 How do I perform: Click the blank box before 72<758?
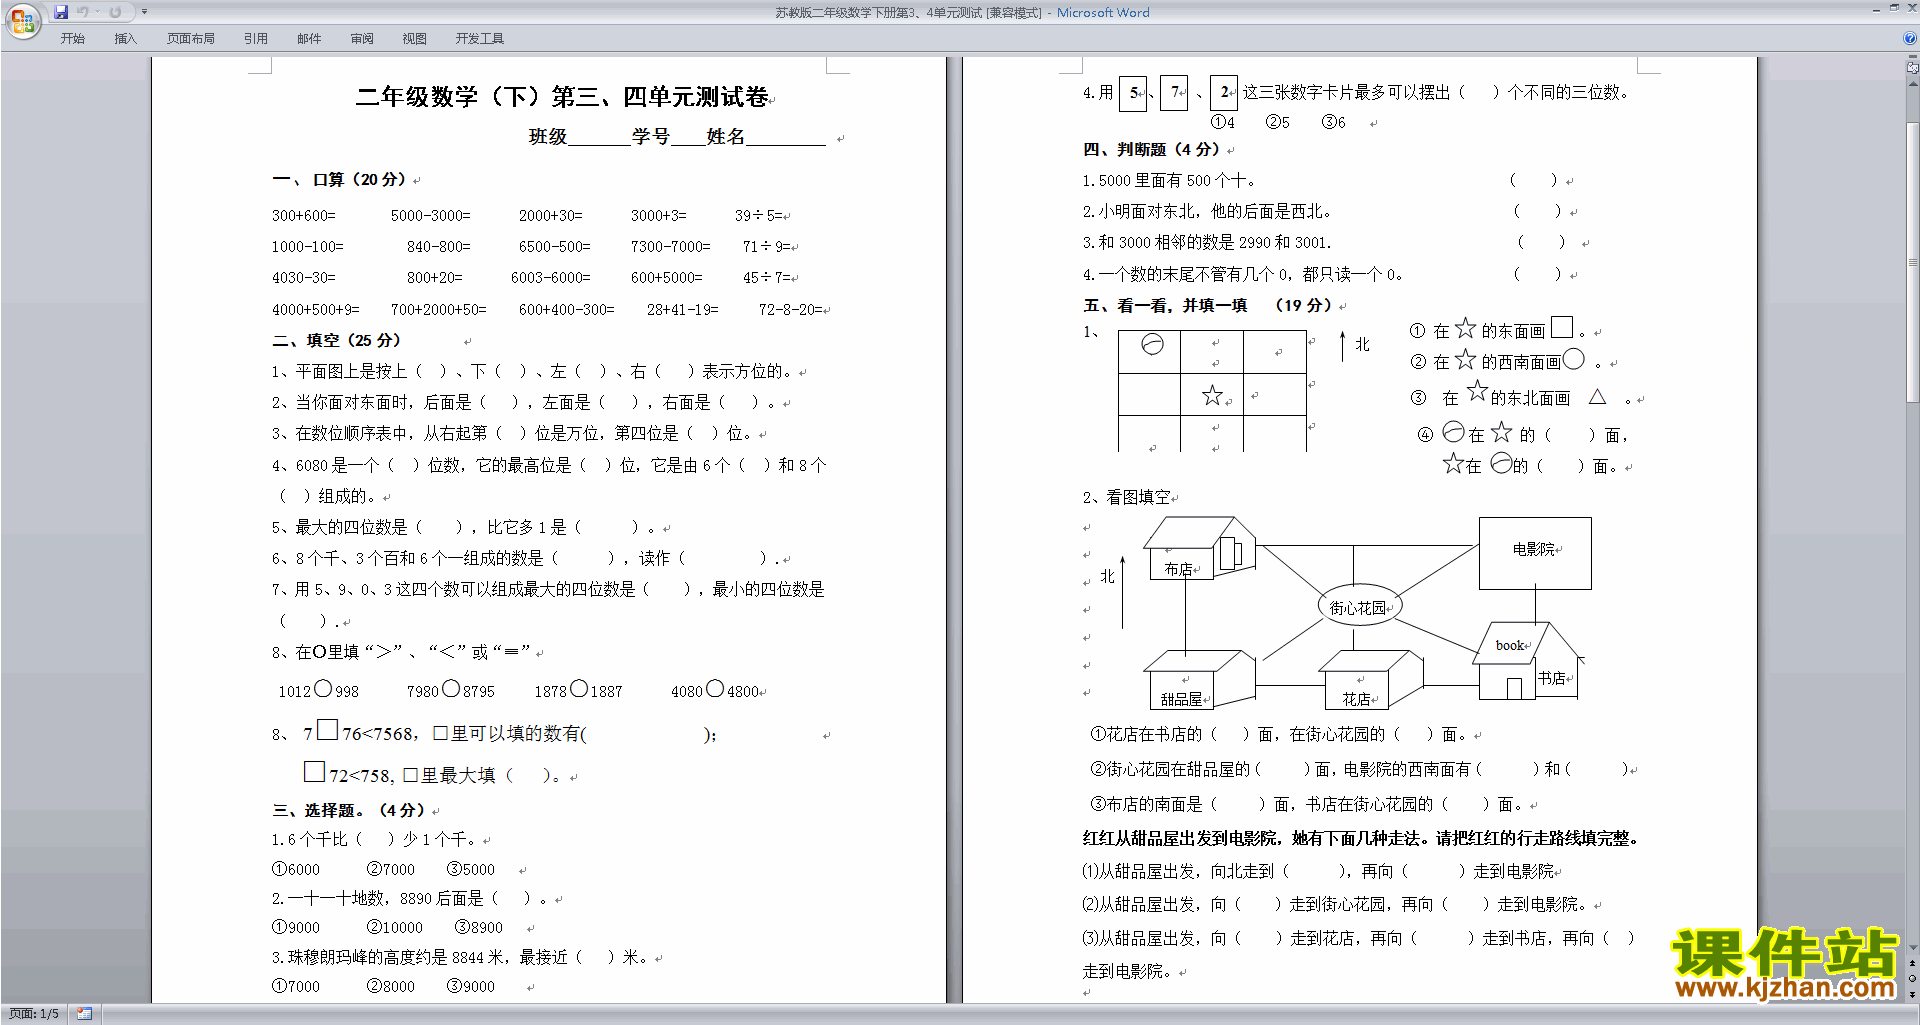tap(314, 772)
